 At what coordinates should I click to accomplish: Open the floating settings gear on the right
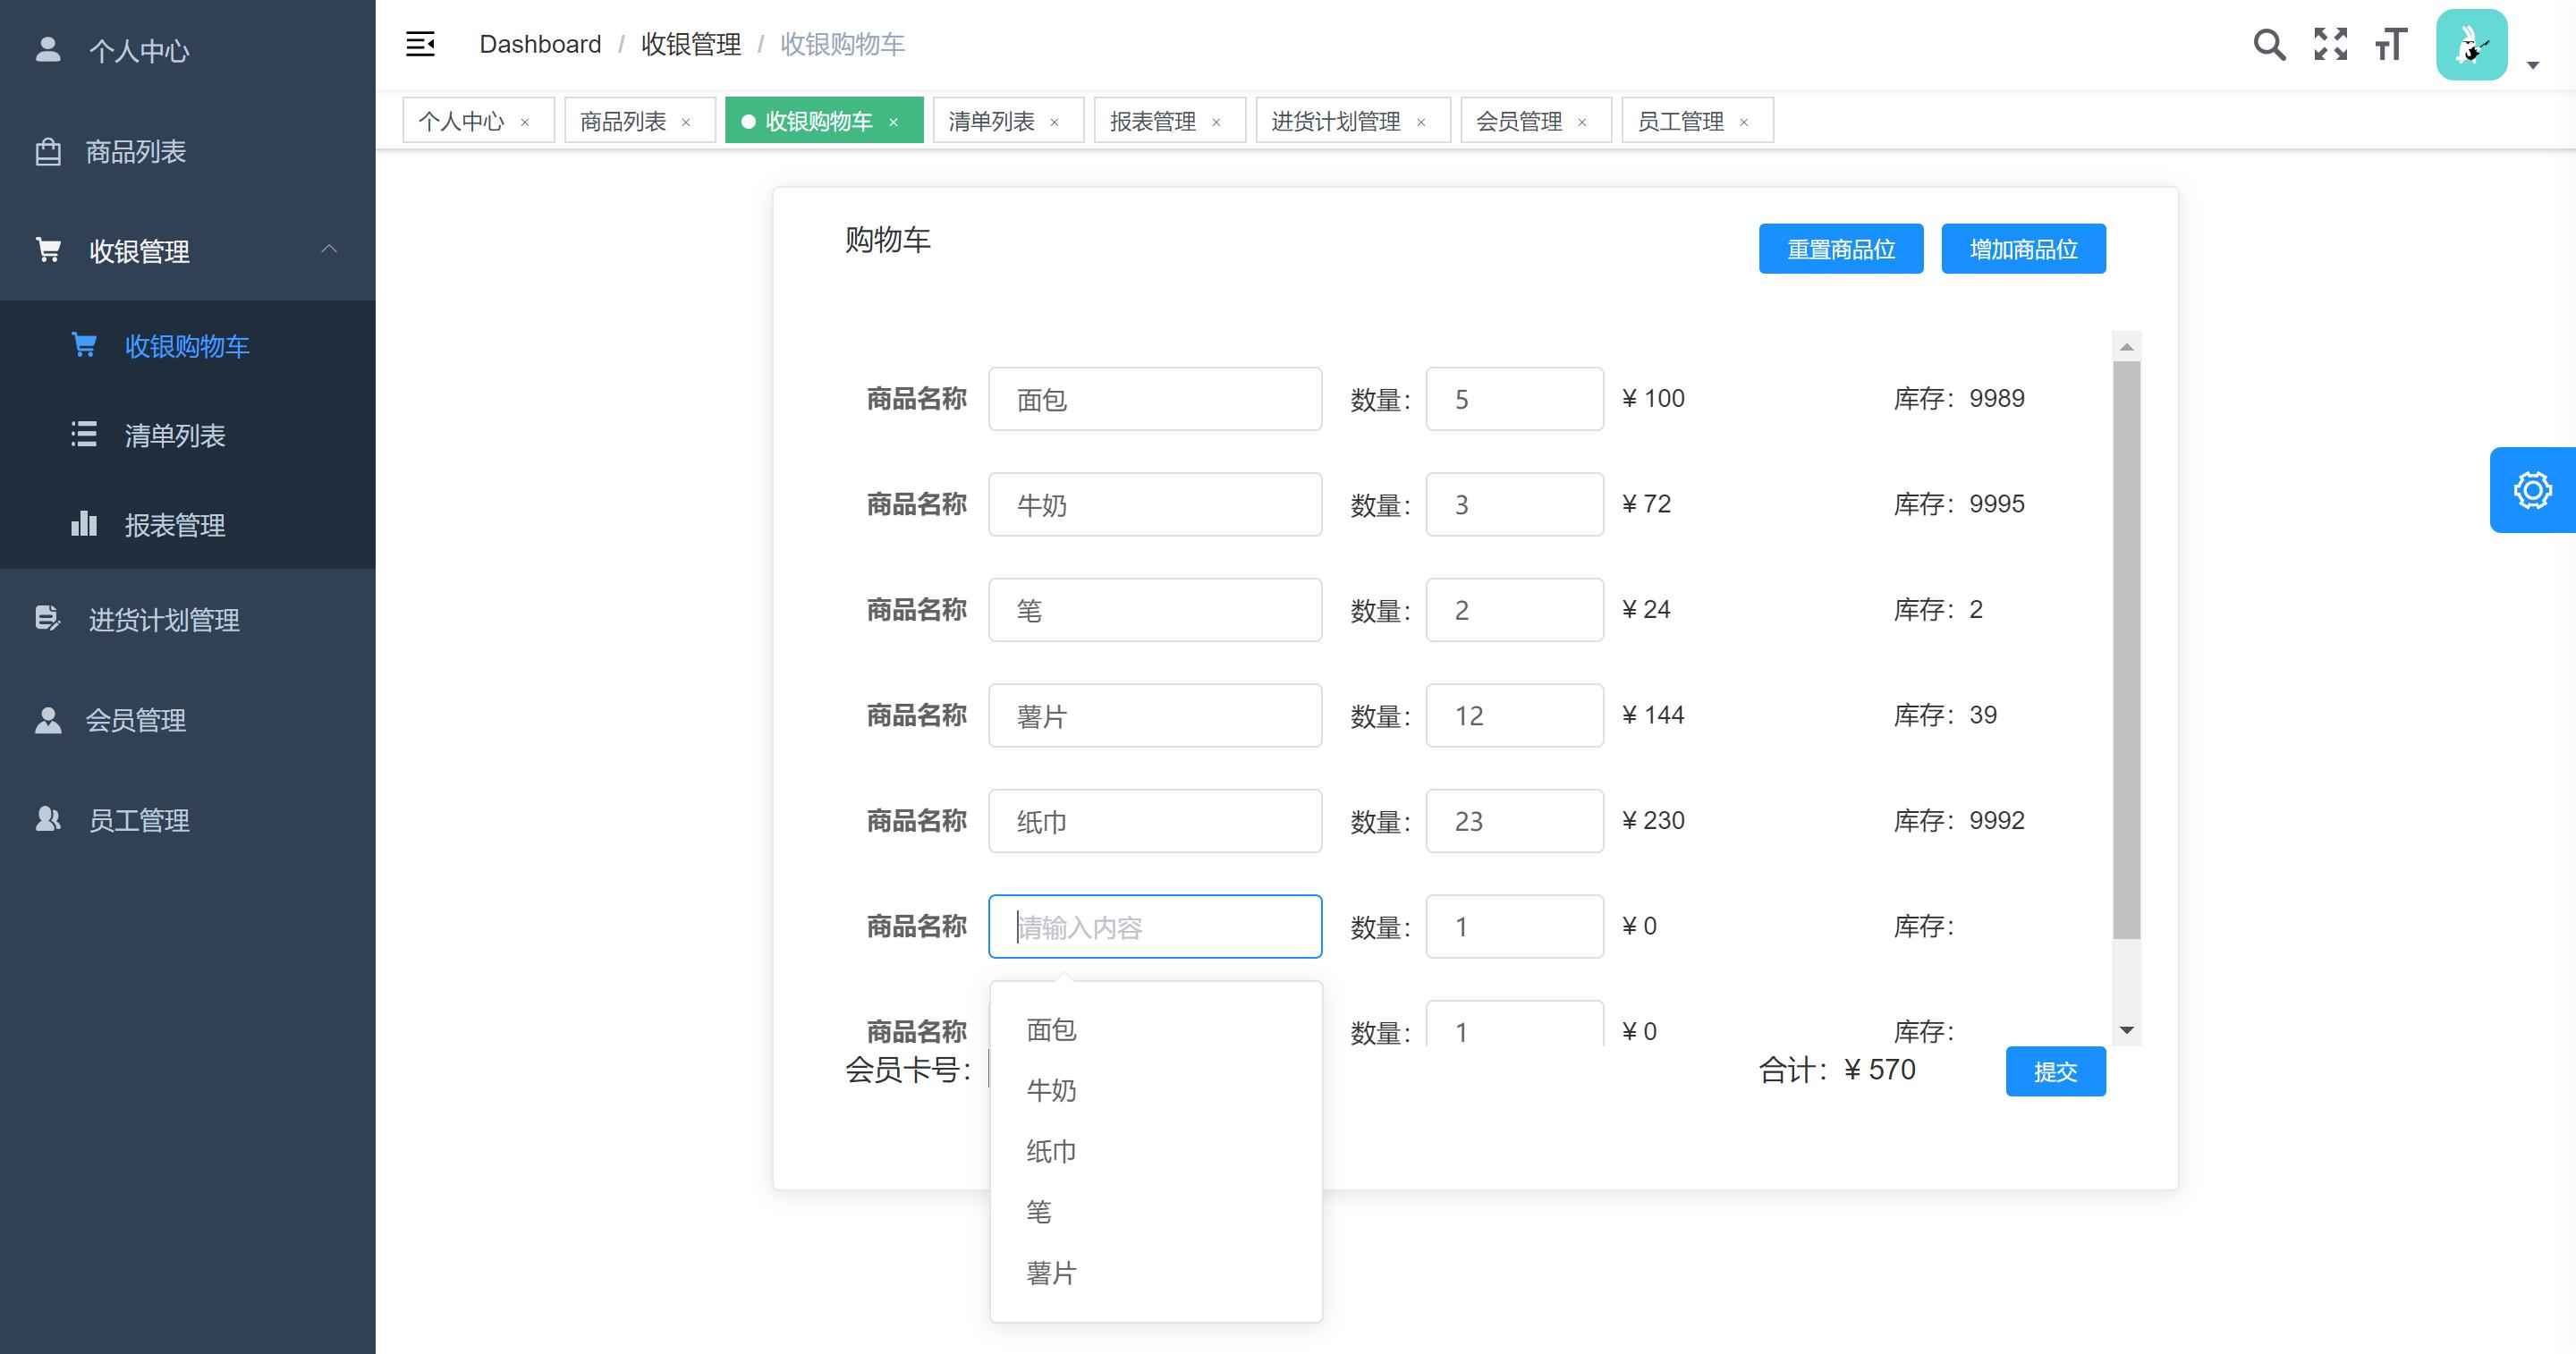(x=2532, y=489)
